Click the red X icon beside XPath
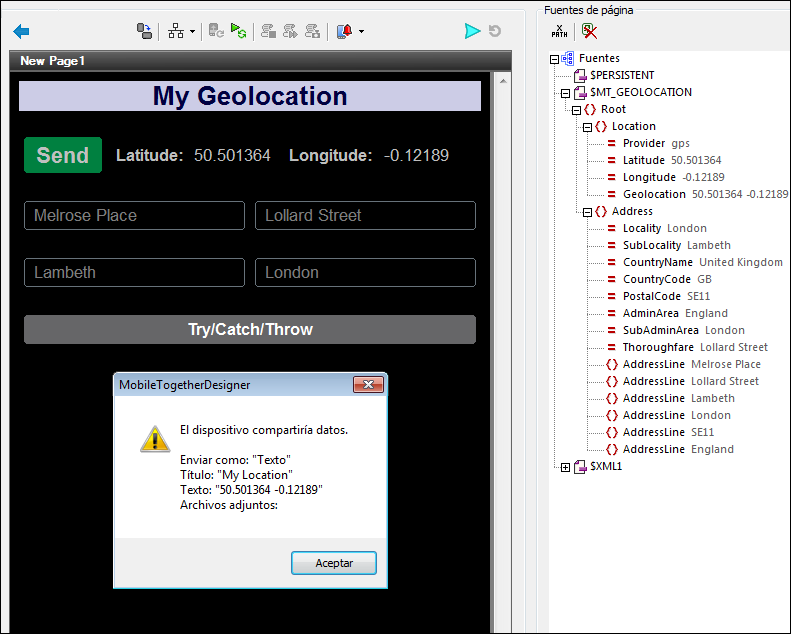This screenshot has width=791, height=634. click(x=589, y=31)
